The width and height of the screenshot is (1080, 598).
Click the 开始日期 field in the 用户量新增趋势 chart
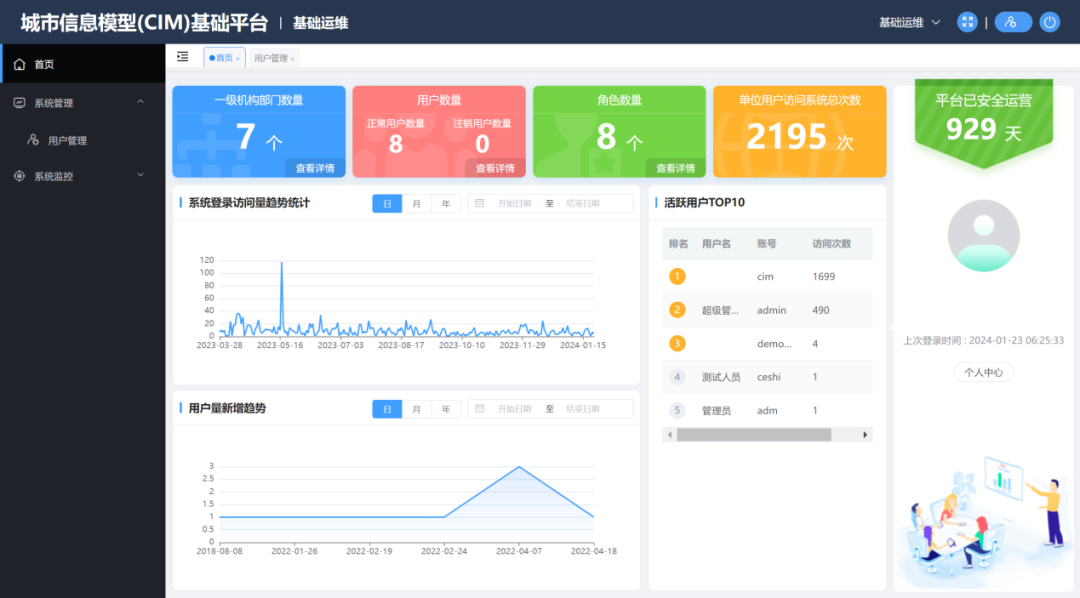[x=515, y=409]
